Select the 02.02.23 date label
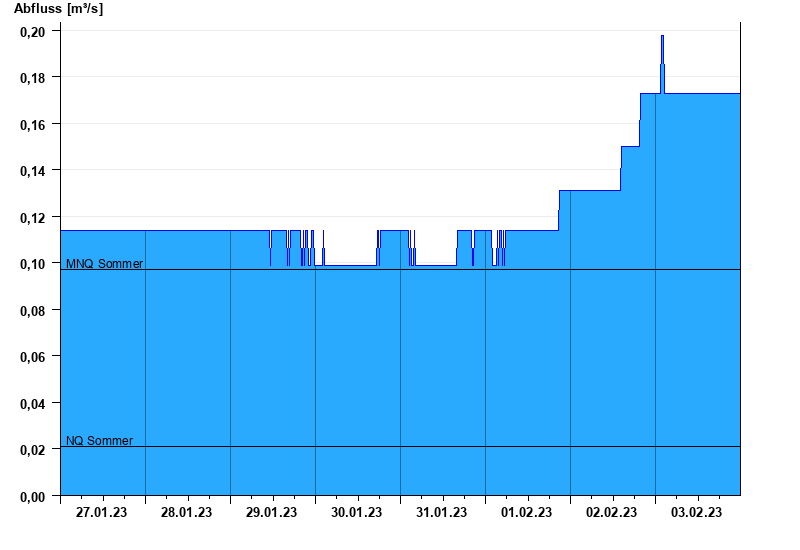This screenshot has width=800, height=550. click(611, 513)
